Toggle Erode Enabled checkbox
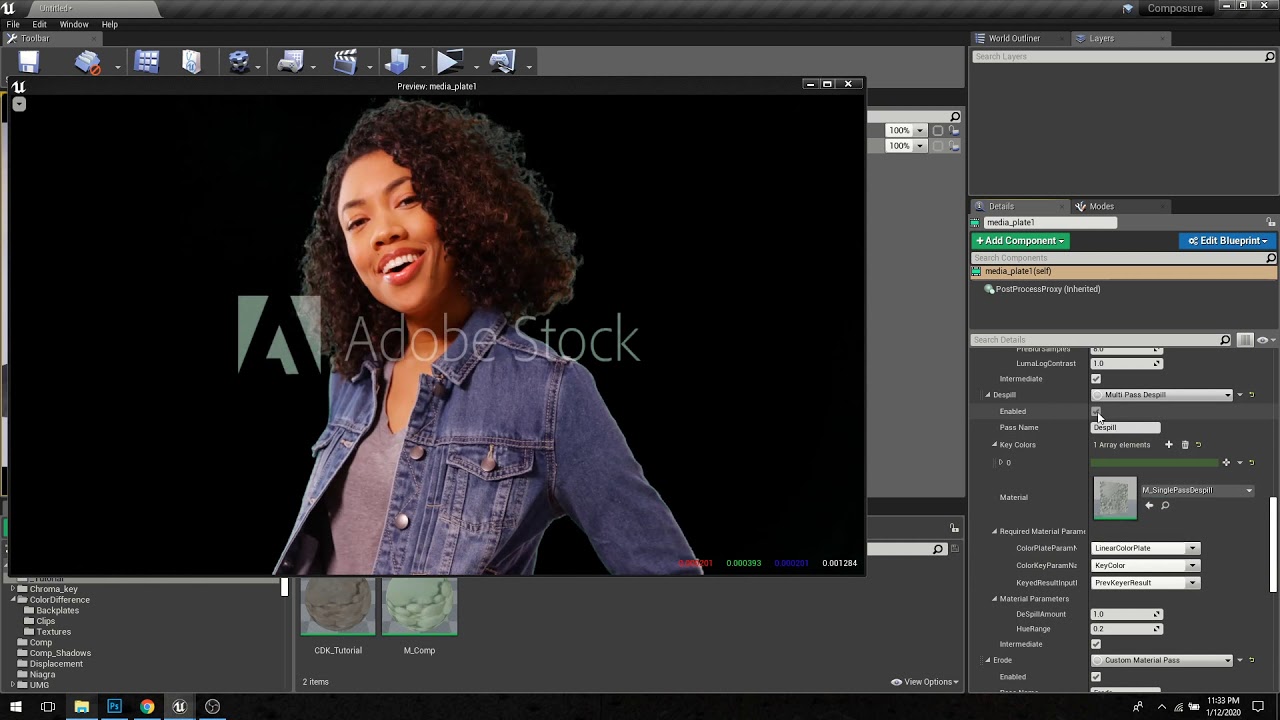Viewport: 1280px width, 720px height. 1096,677
